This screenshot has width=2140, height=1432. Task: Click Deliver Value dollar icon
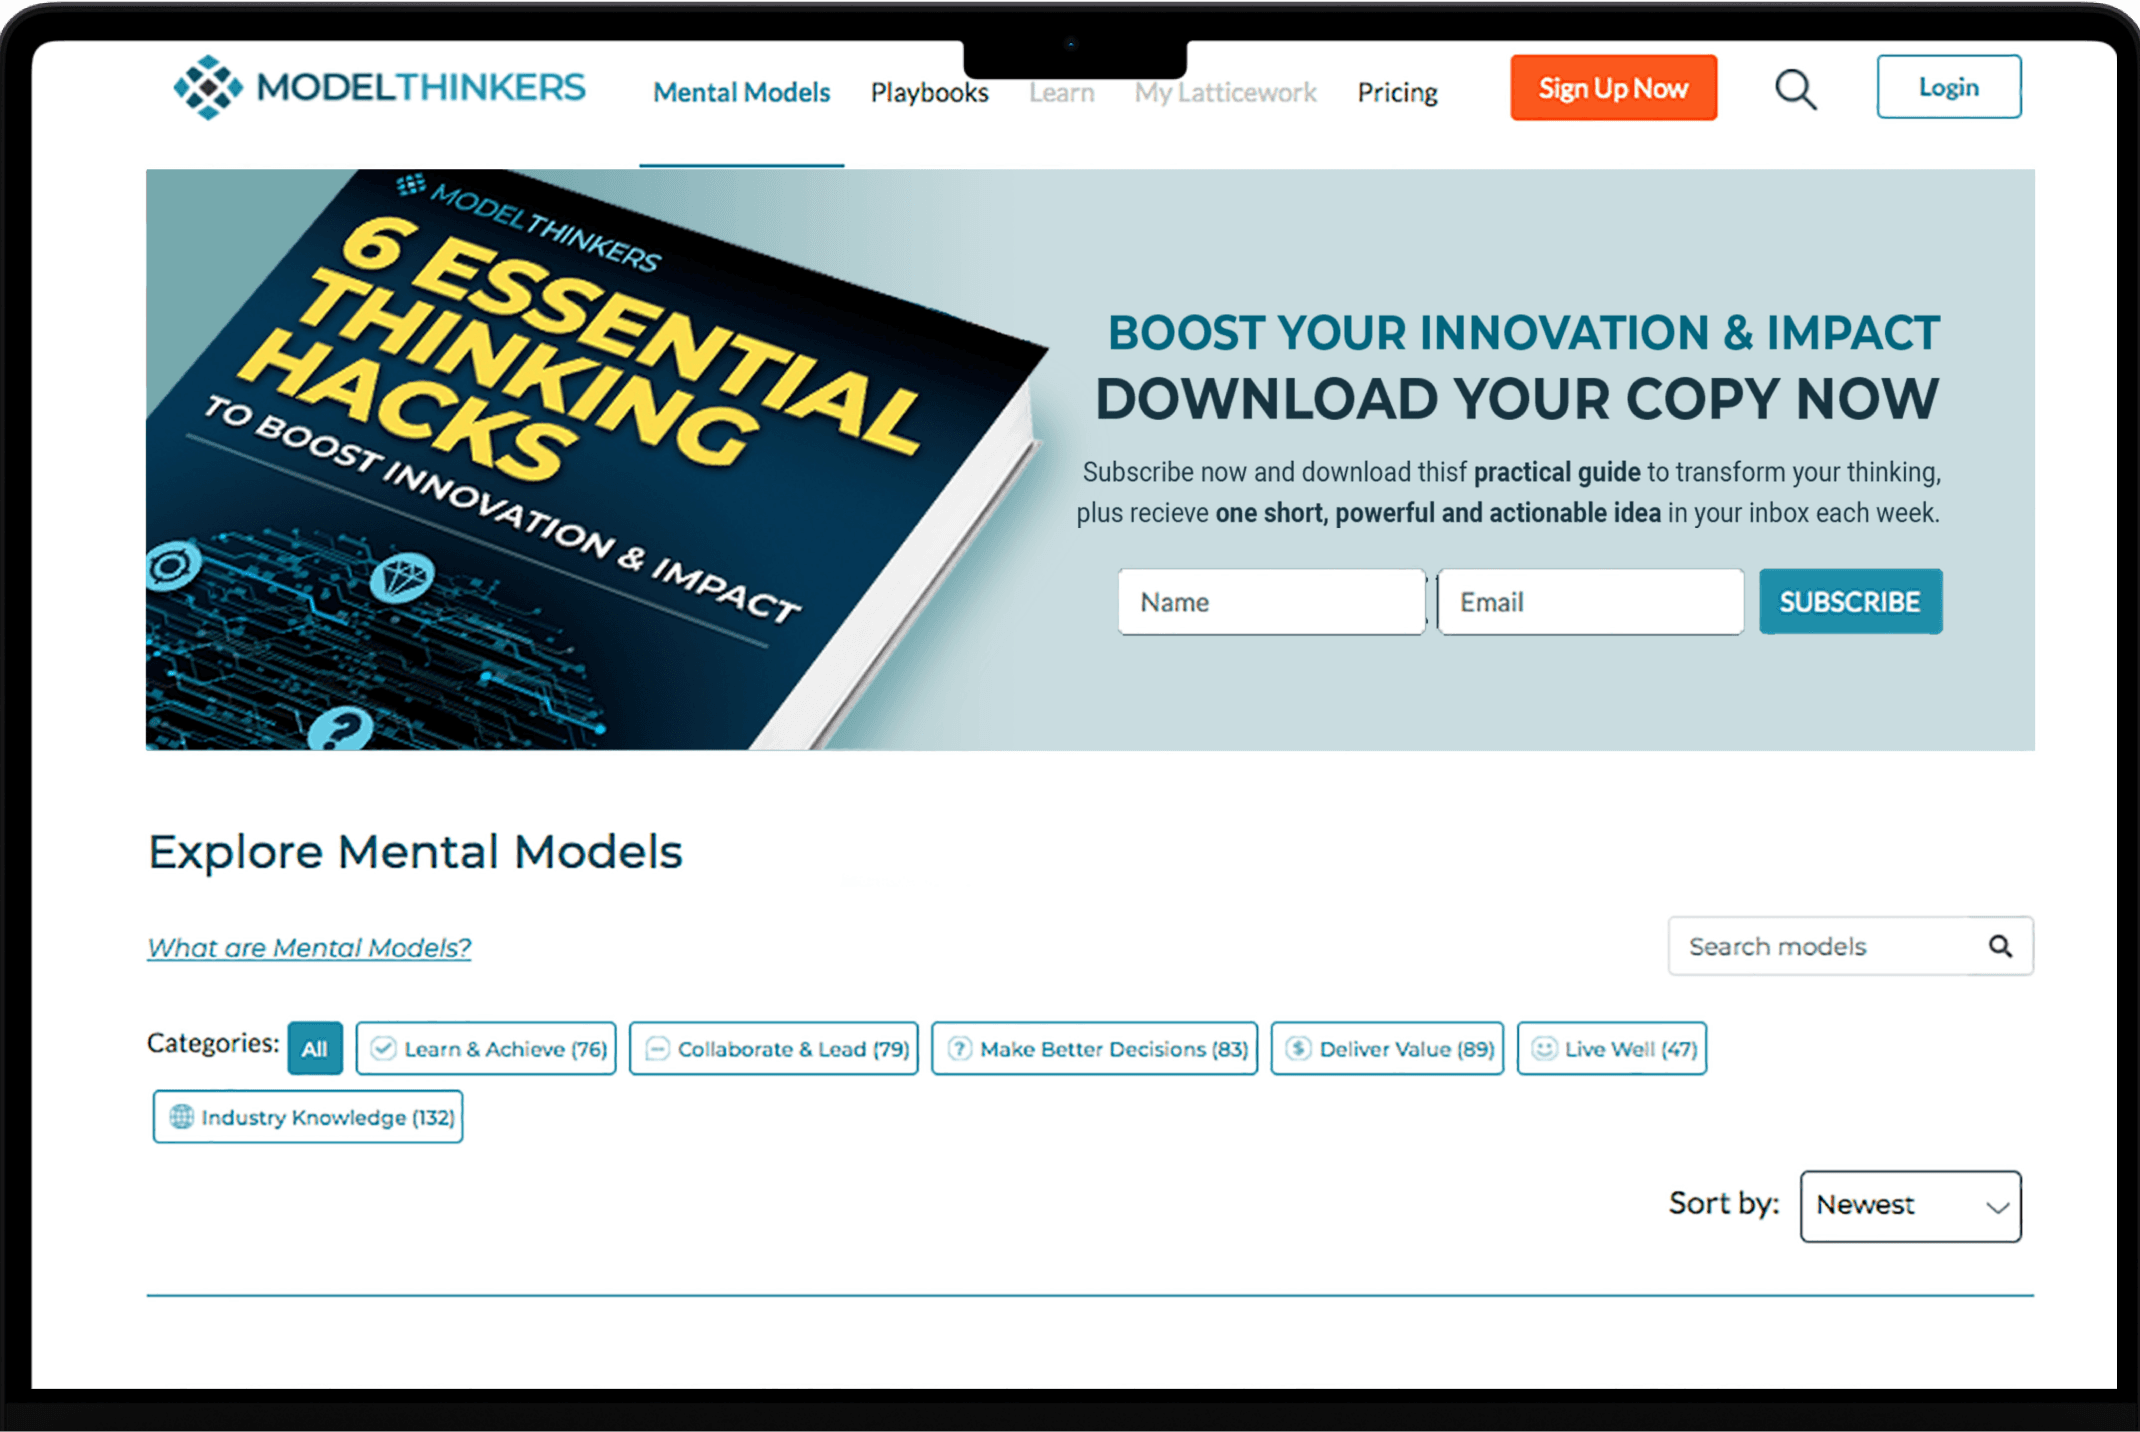pos(1298,1048)
